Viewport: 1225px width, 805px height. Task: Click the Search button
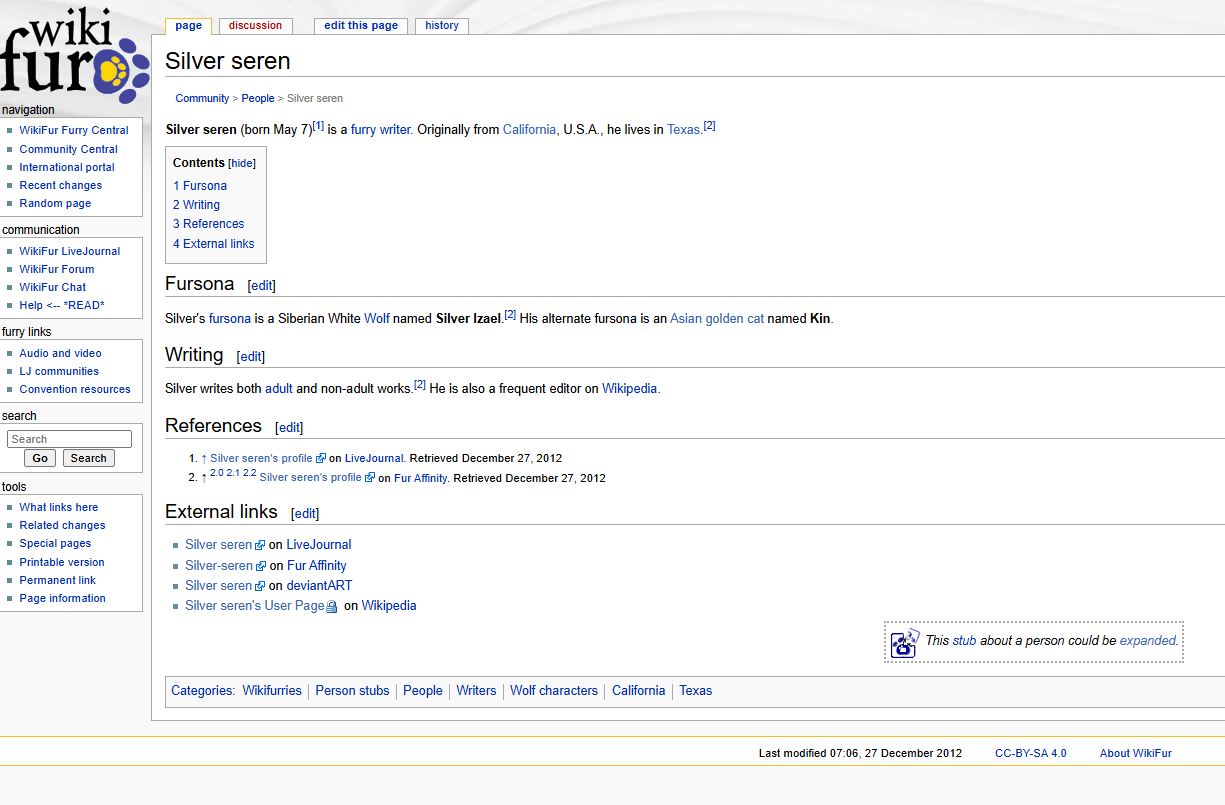89,458
